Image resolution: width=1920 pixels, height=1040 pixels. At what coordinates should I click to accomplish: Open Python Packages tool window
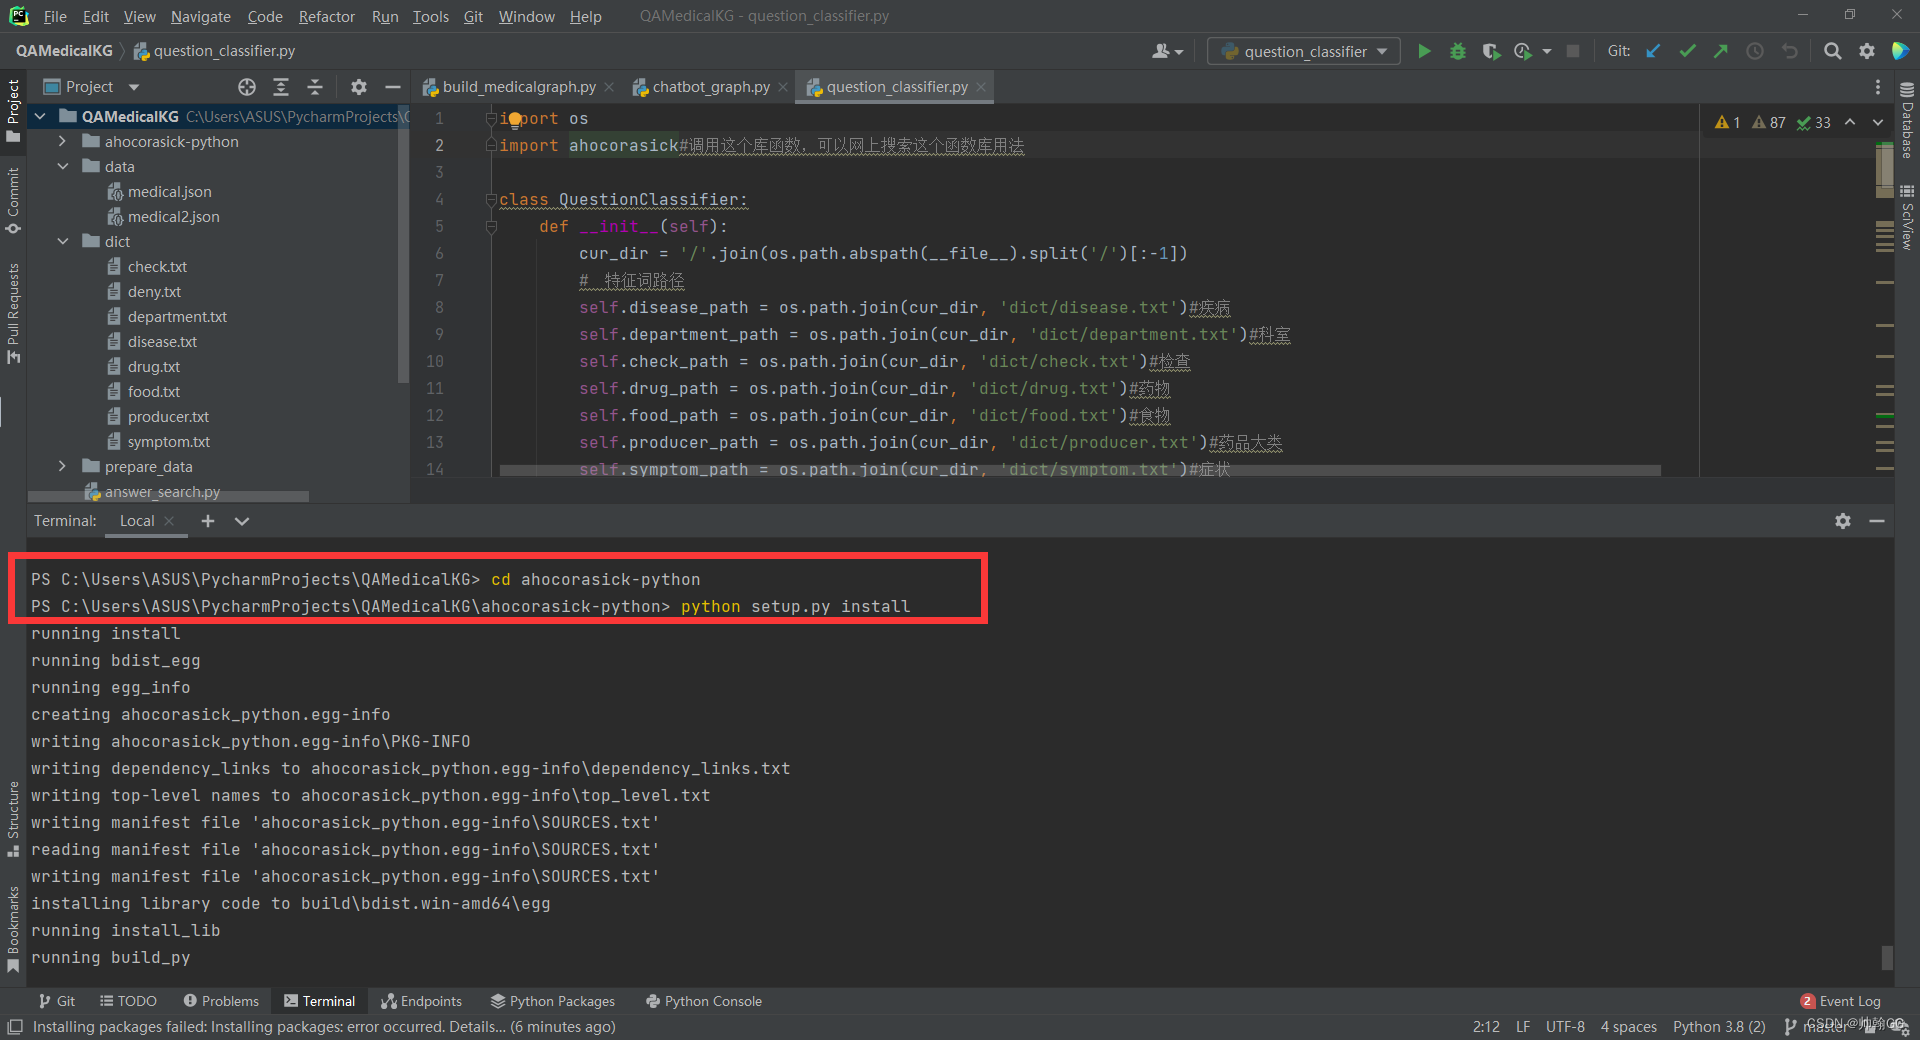(553, 1000)
